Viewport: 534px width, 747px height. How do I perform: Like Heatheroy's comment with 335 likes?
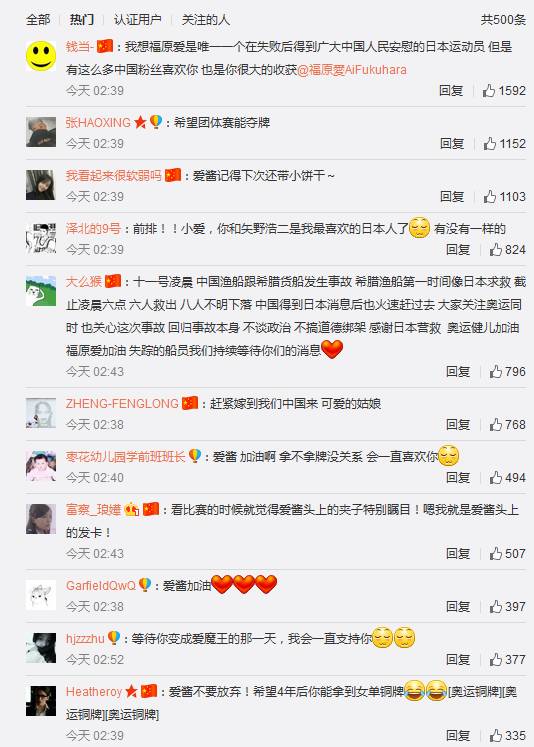point(507,735)
